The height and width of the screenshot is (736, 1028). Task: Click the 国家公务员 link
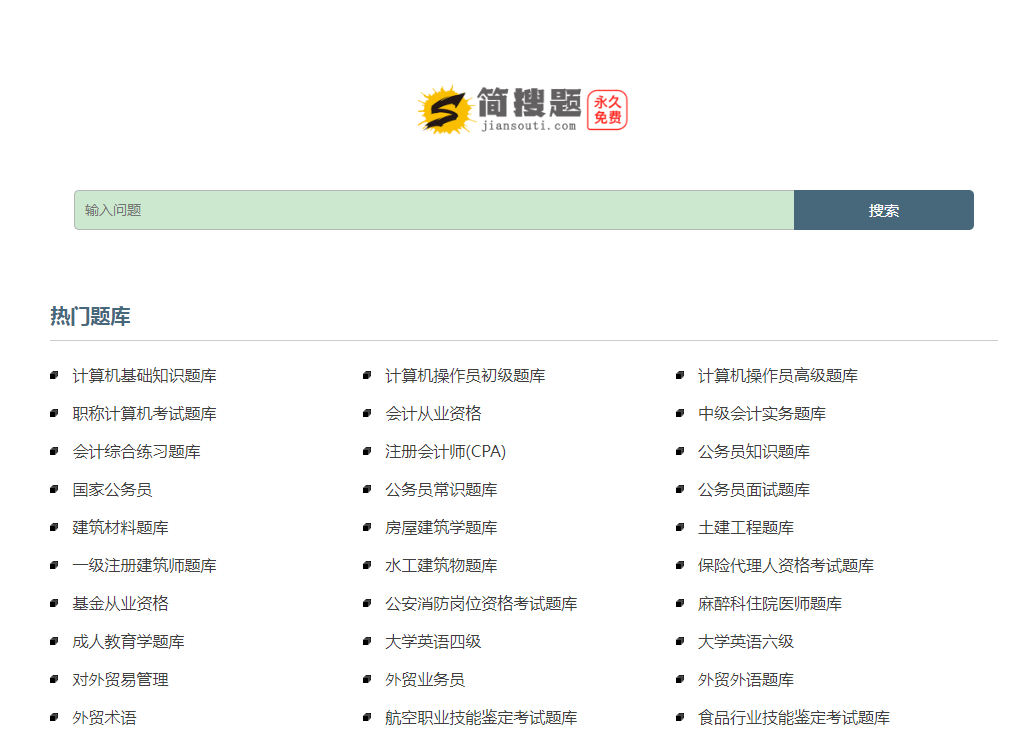click(112, 490)
